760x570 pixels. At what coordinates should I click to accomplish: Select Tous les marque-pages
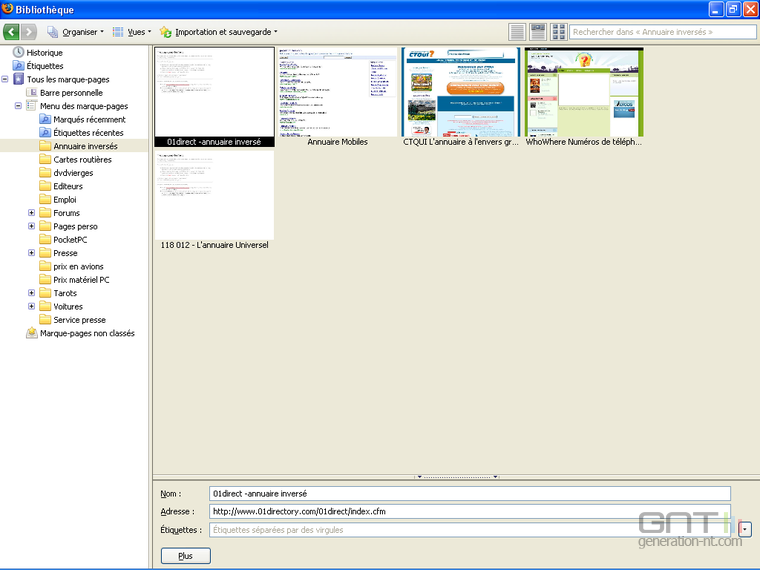click(x=62, y=79)
